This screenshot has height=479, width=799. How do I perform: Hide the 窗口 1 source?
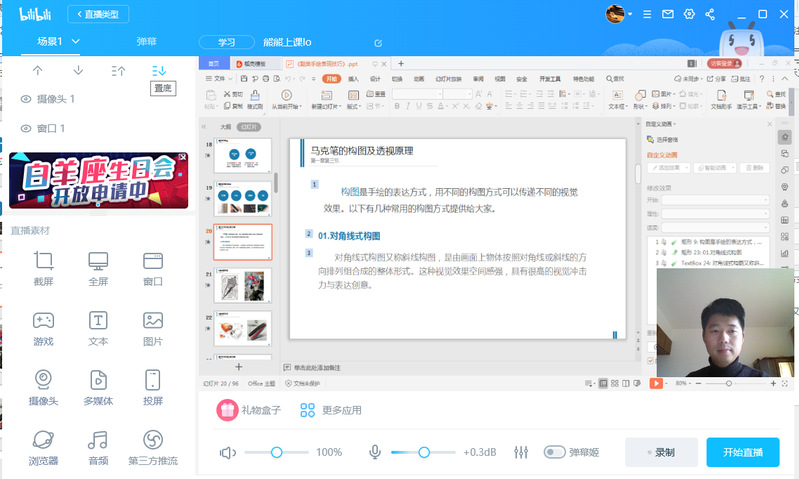tap(26, 128)
